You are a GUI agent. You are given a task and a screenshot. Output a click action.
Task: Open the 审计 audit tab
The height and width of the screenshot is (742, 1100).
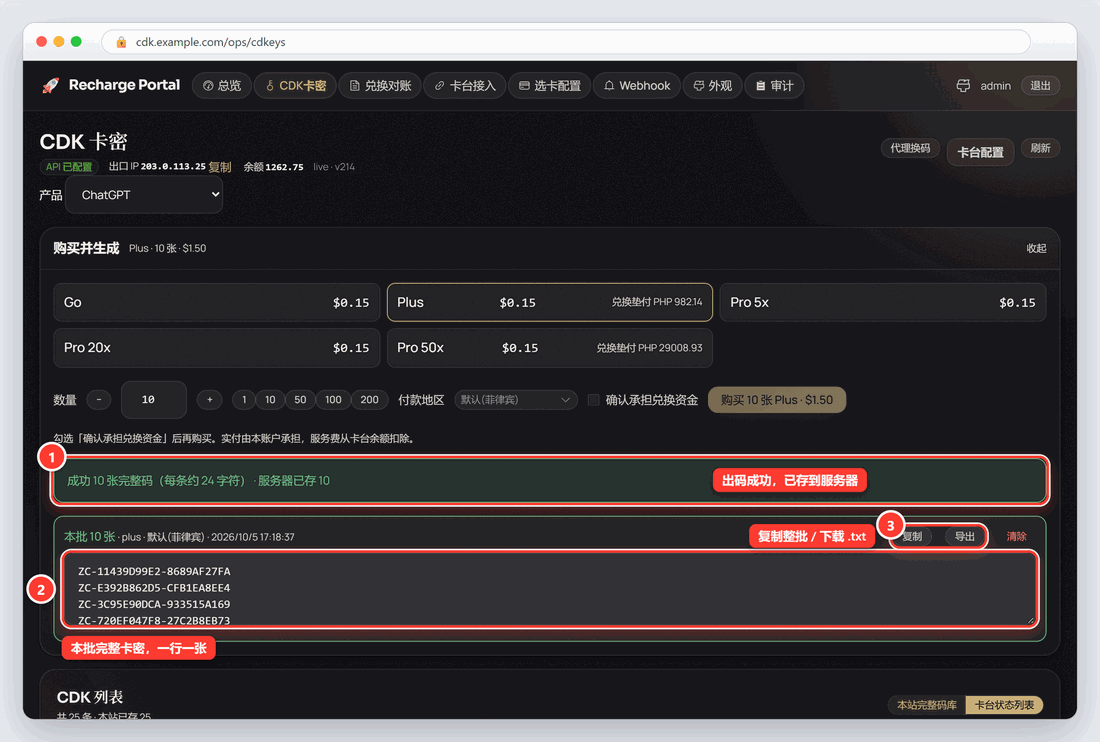774,86
